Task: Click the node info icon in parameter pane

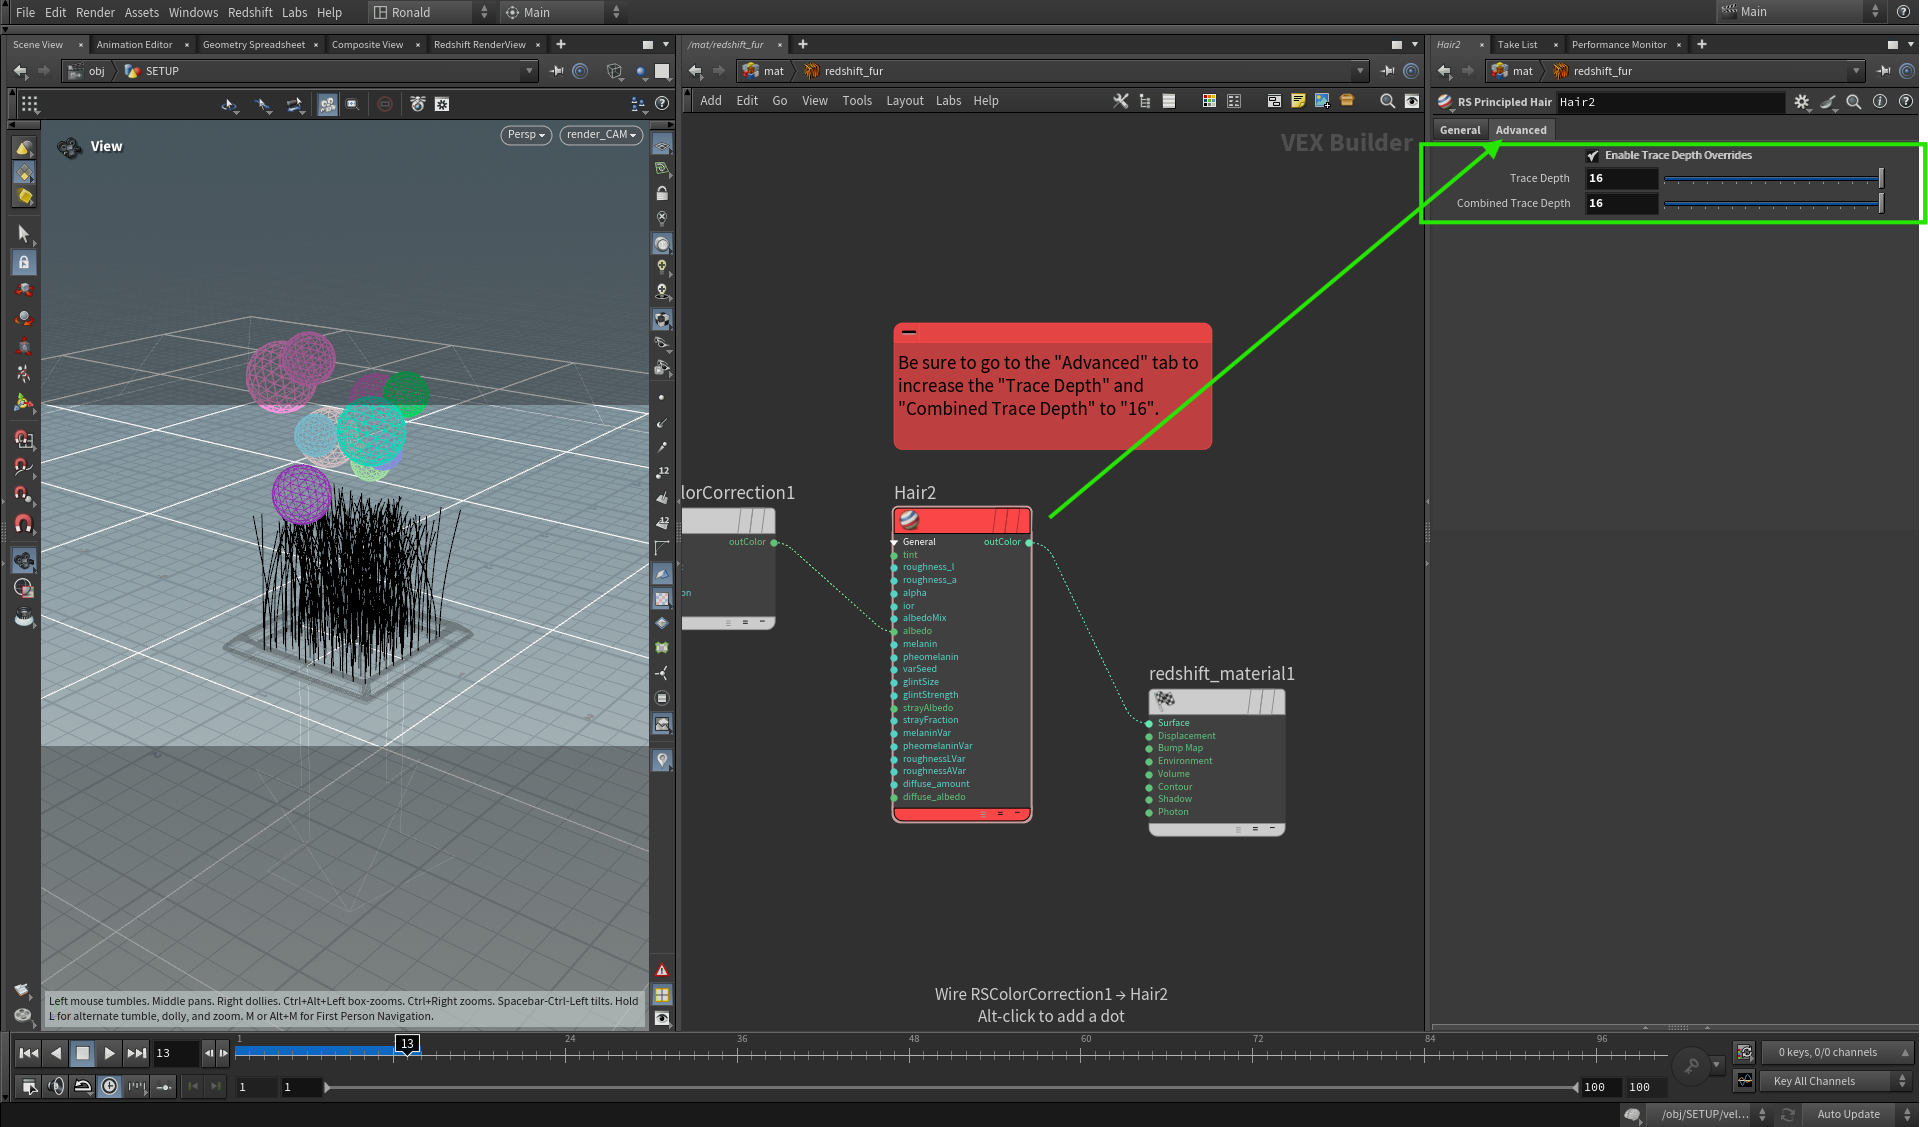Action: coord(1880,102)
